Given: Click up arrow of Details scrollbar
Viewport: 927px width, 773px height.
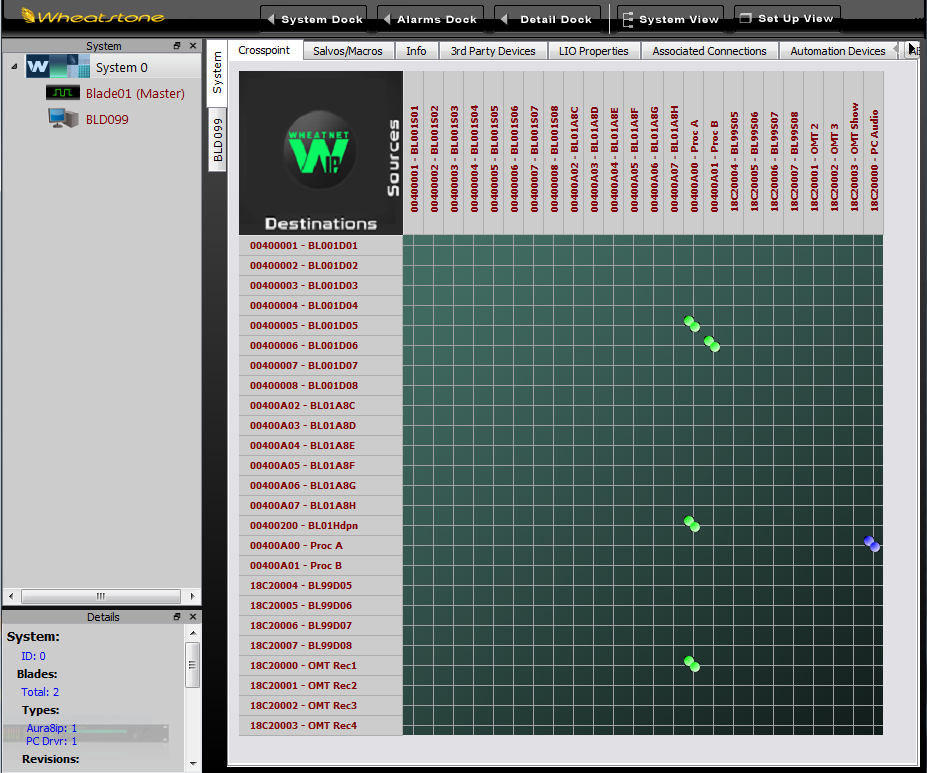Looking at the screenshot, I should [193, 633].
